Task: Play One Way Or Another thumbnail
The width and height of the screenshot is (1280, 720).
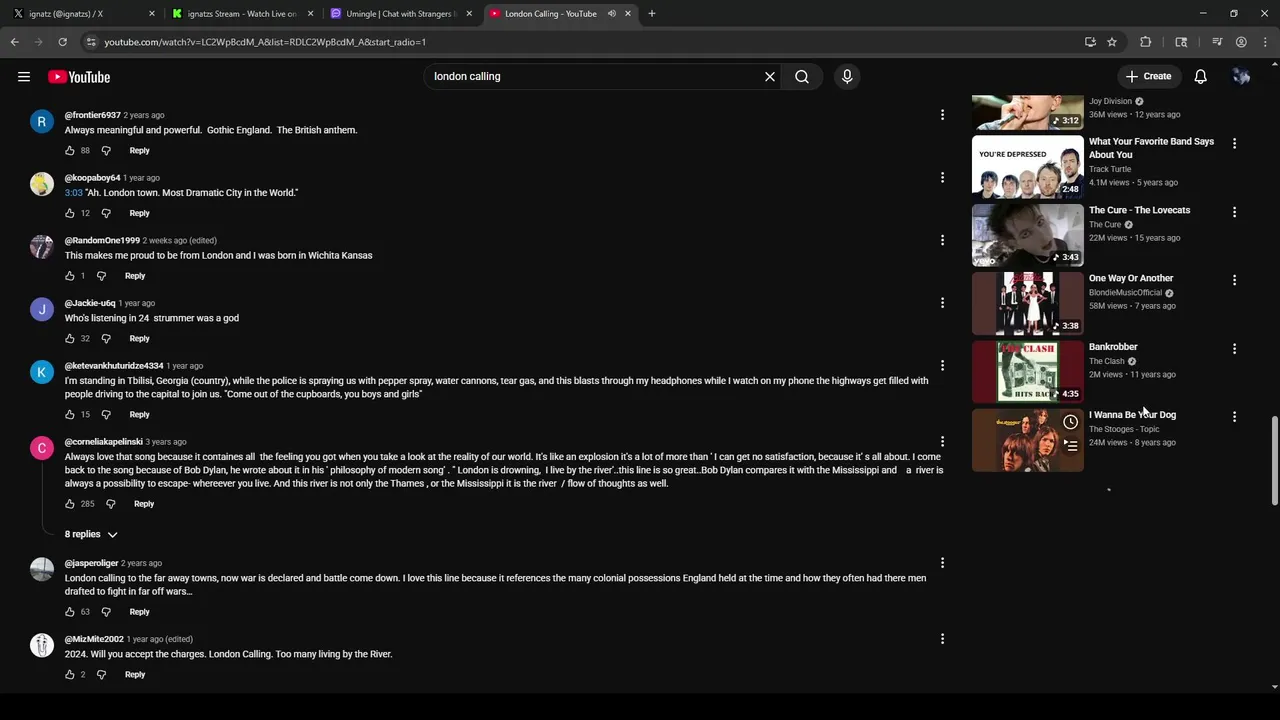Action: click(1027, 303)
